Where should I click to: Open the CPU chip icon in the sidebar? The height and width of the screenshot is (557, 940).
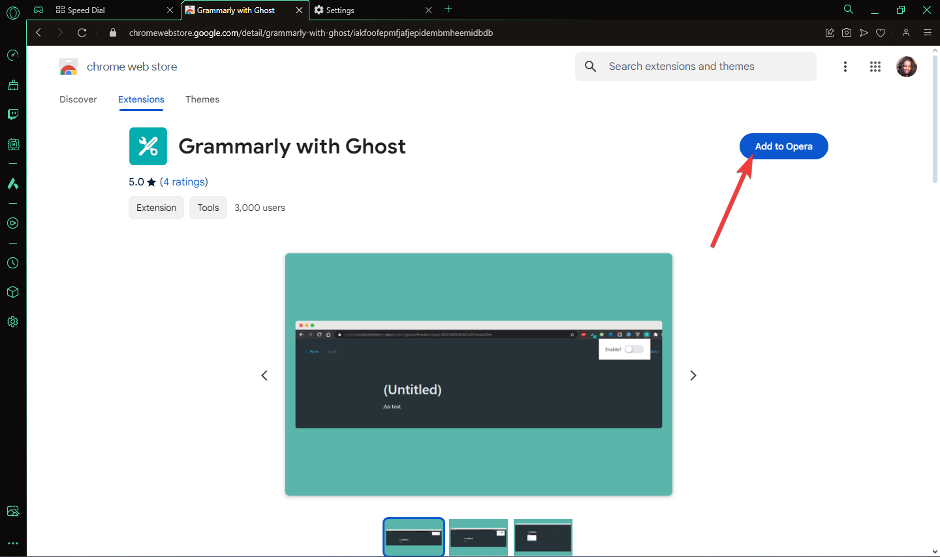point(13,144)
